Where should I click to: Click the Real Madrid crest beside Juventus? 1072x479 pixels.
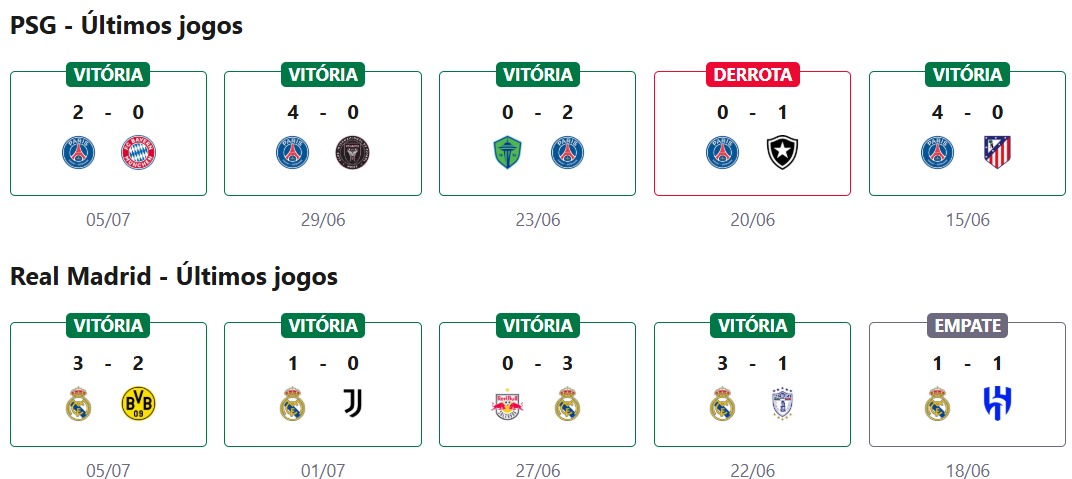coord(292,403)
